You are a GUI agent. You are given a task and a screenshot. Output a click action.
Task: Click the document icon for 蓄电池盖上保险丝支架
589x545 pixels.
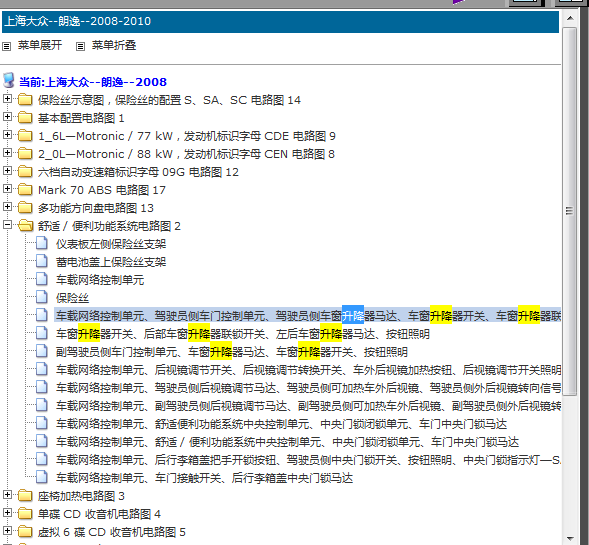pyautogui.click(x=42, y=261)
